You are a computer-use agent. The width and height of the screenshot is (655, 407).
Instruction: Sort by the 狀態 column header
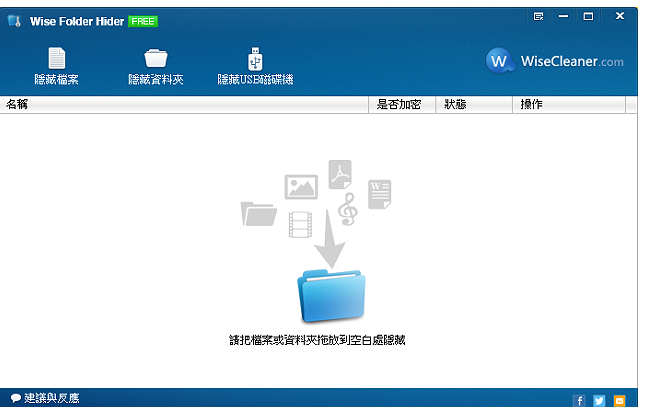474,104
